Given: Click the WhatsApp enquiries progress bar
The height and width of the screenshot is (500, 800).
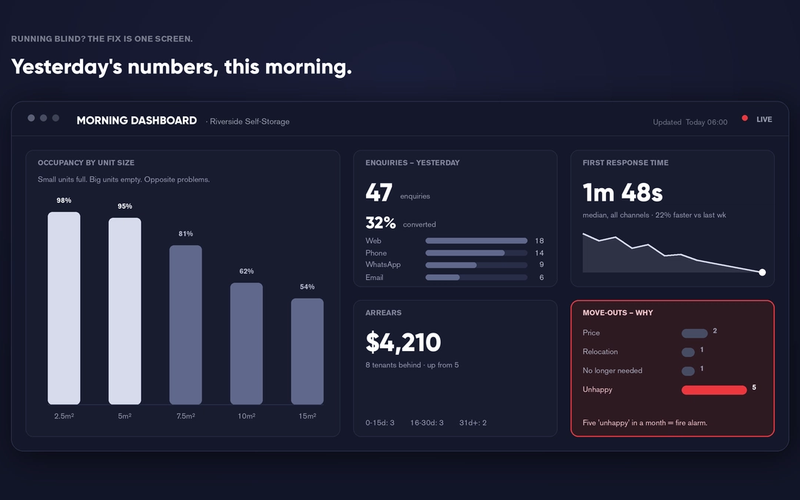Looking at the screenshot, I should (x=477, y=265).
